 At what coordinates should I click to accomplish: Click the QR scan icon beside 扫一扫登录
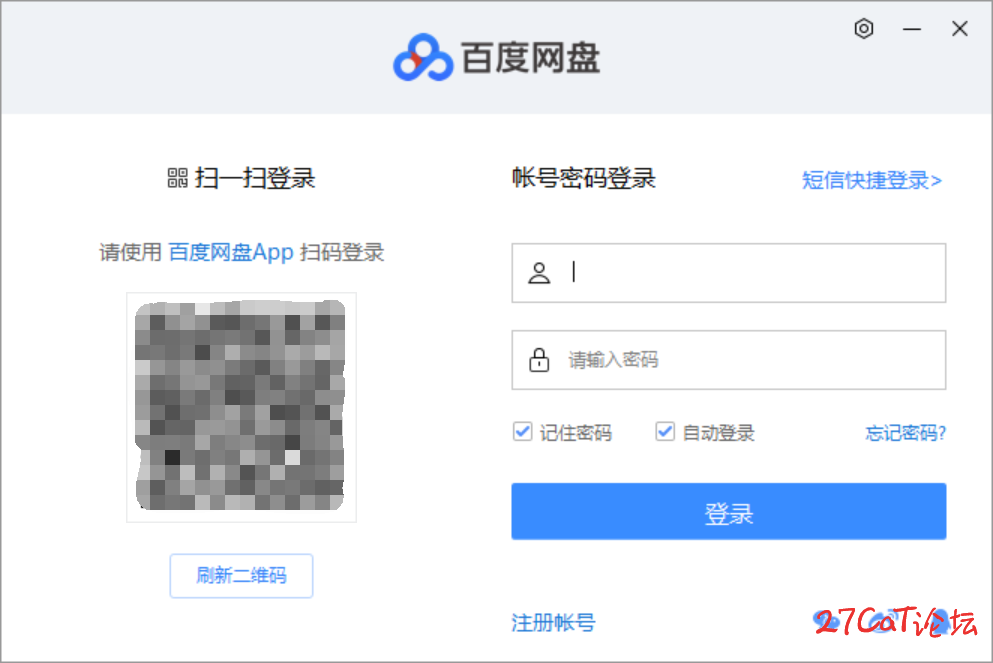click(177, 179)
